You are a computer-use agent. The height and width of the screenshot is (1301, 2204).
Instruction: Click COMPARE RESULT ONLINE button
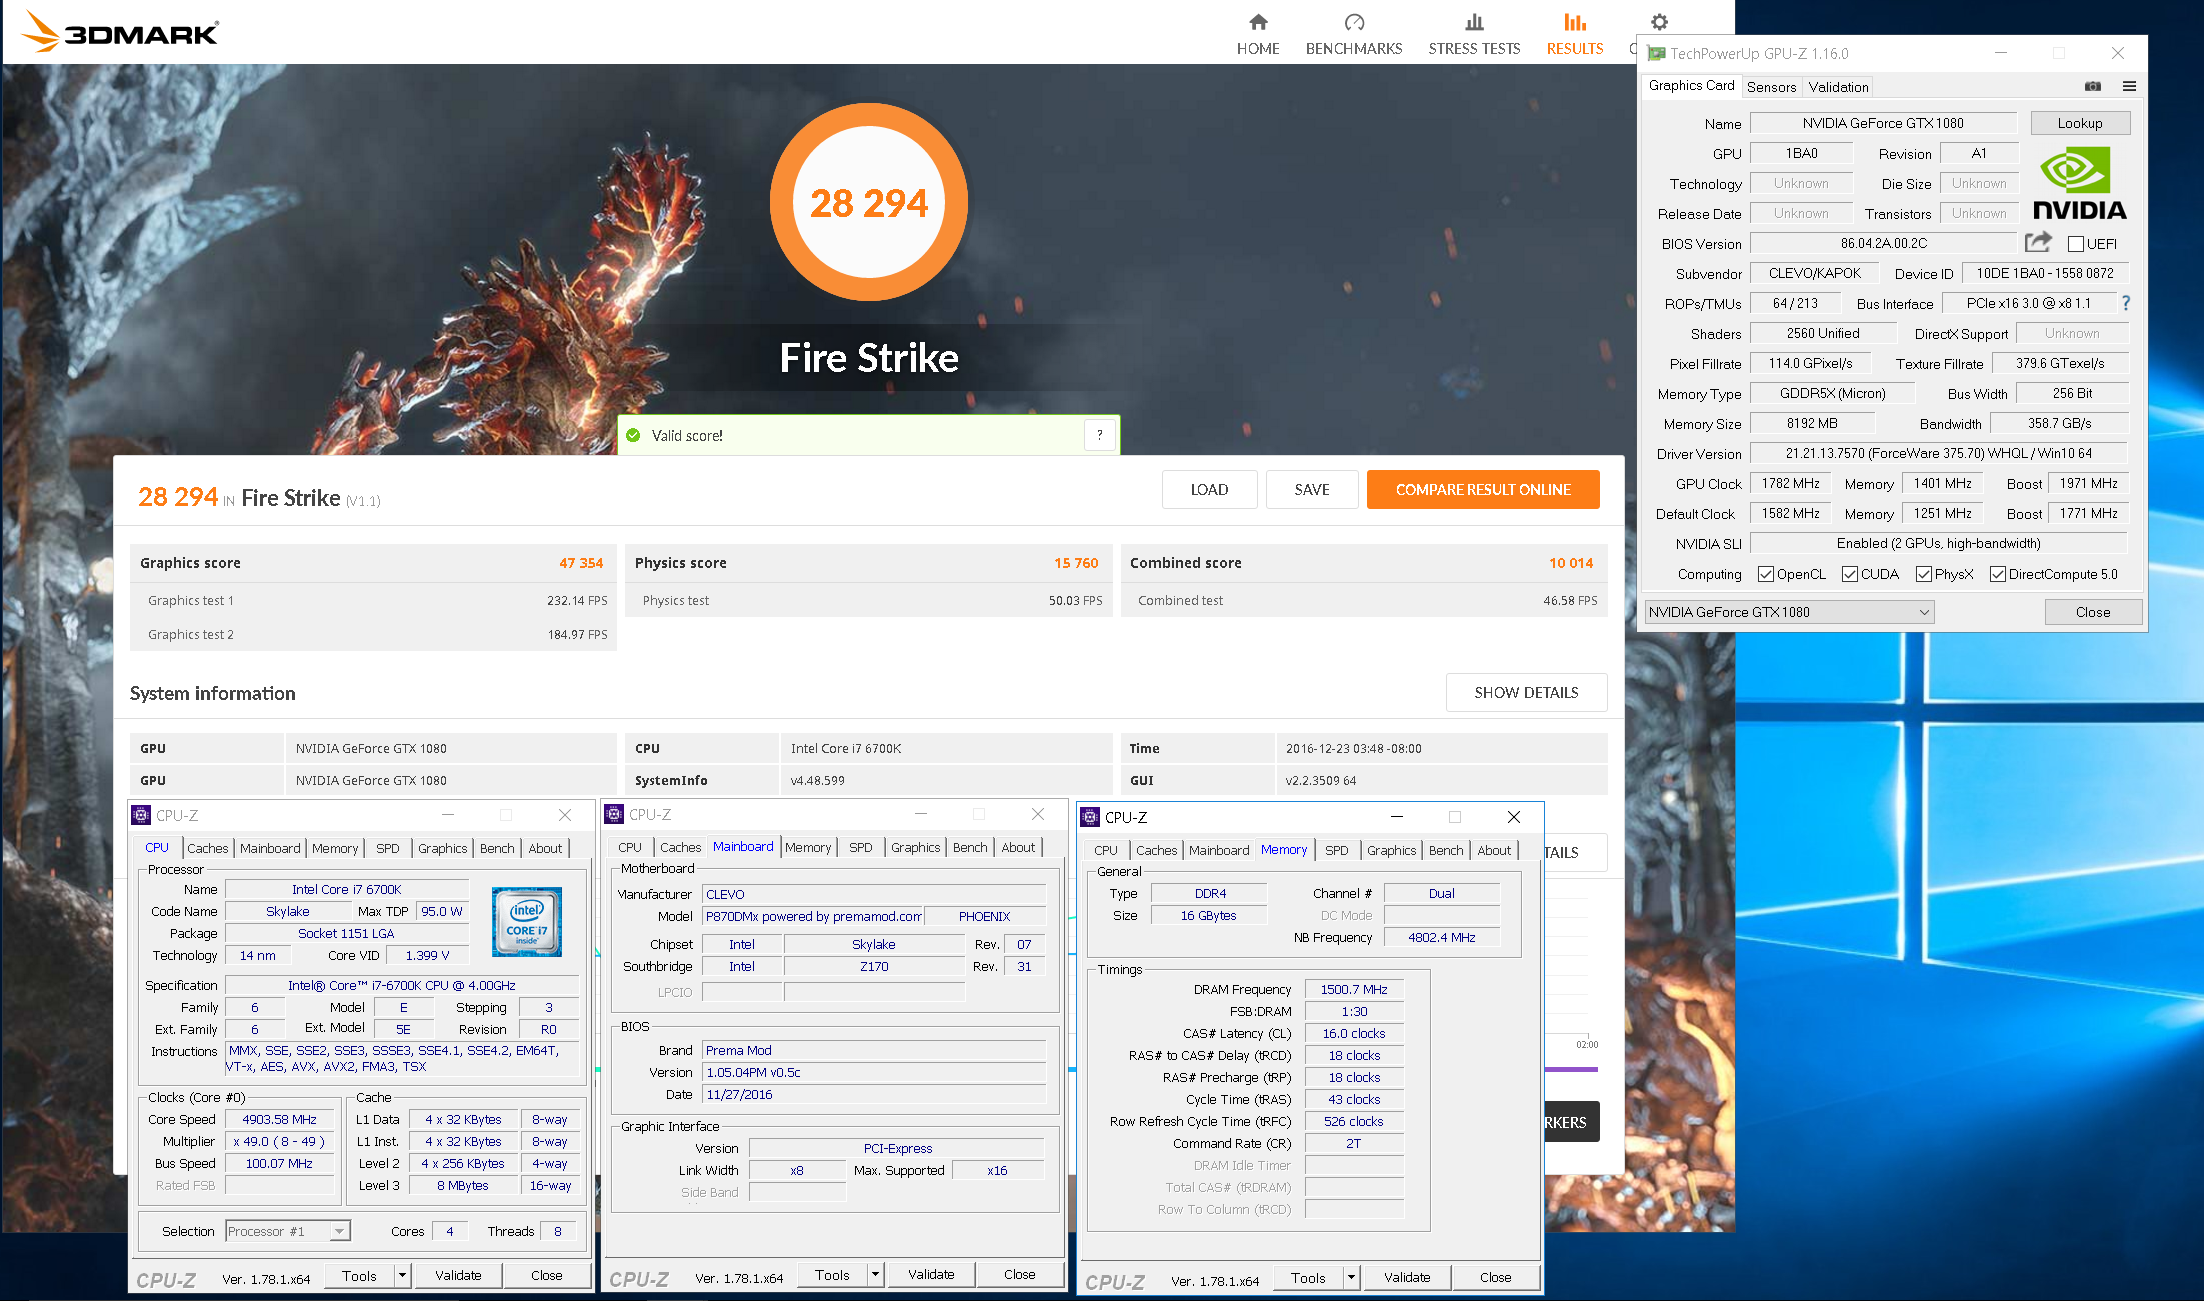tap(1483, 489)
